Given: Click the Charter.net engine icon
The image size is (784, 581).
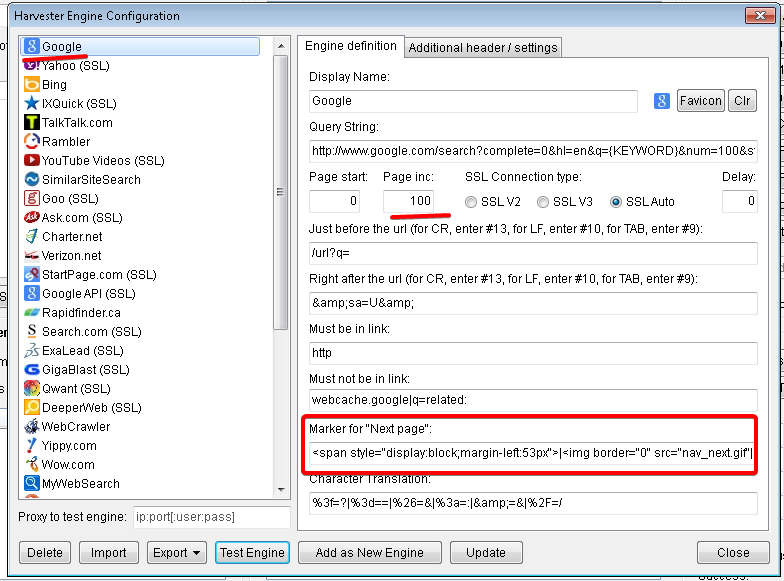Looking at the screenshot, I should tap(32, 236).
